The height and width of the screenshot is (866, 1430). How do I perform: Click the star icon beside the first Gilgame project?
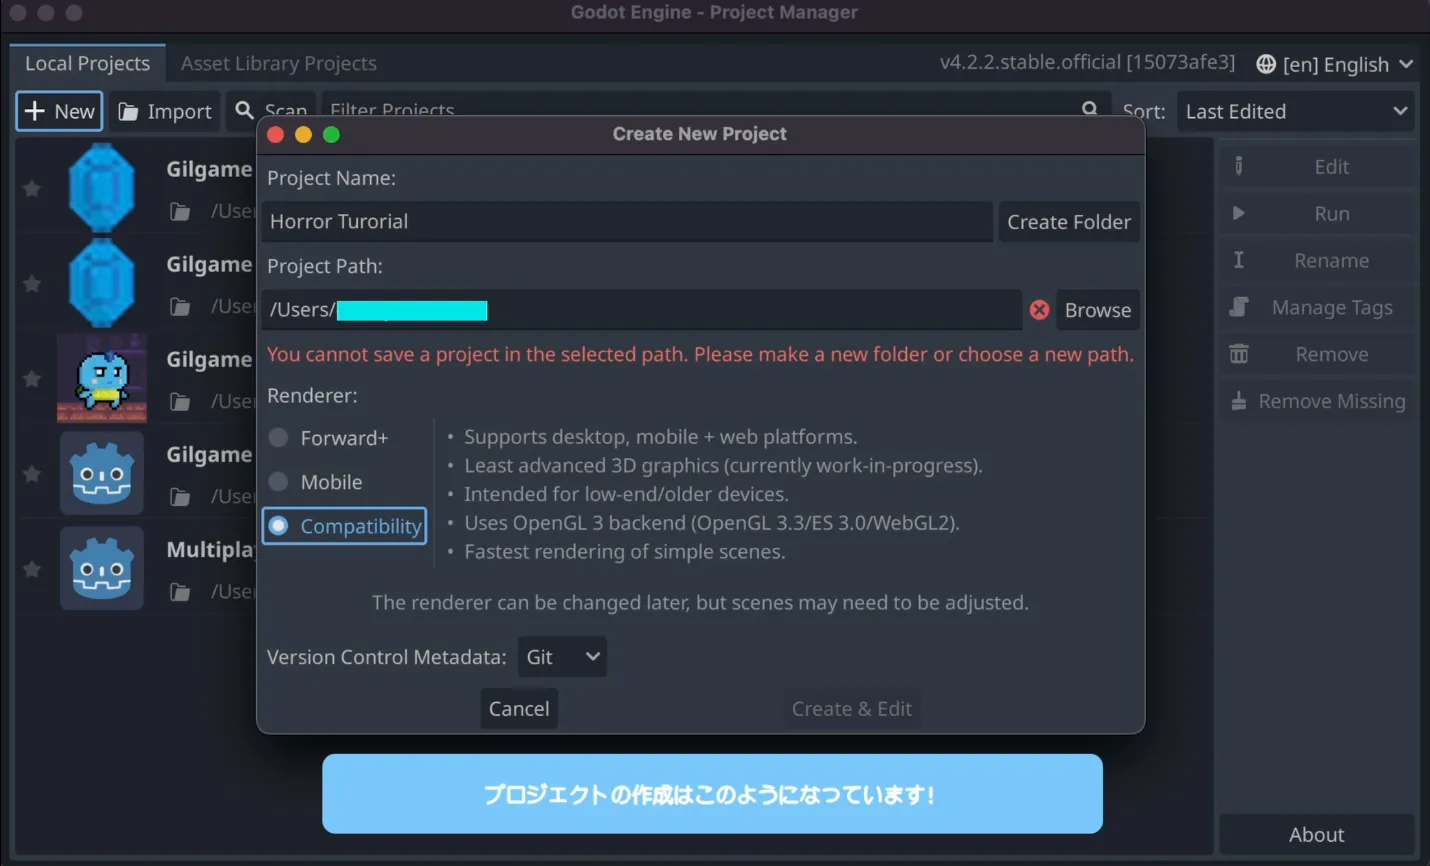tap(32, 189)
